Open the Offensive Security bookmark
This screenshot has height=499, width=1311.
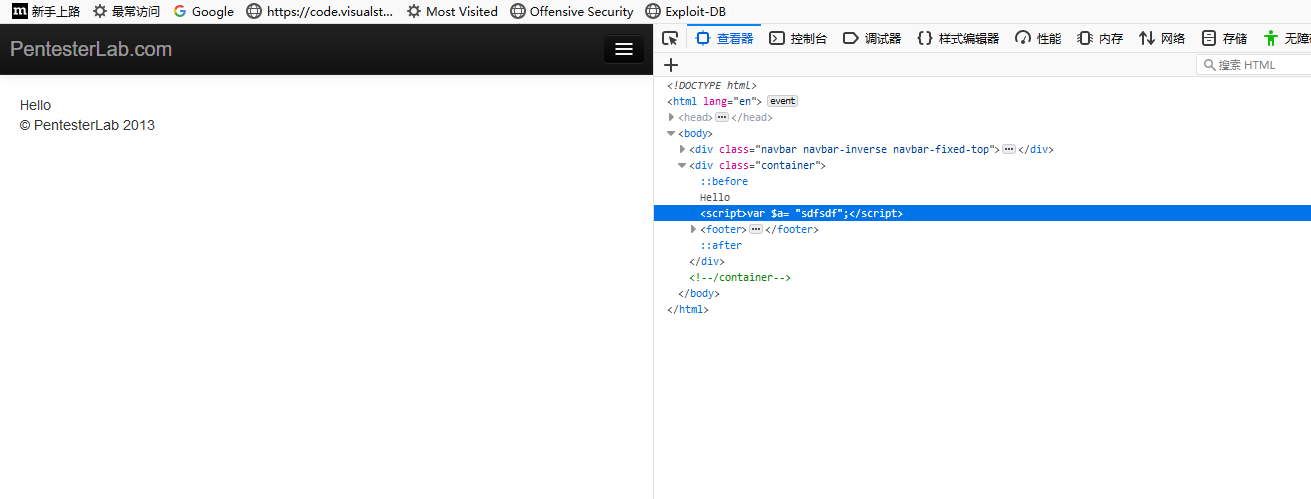pos(572,11)
